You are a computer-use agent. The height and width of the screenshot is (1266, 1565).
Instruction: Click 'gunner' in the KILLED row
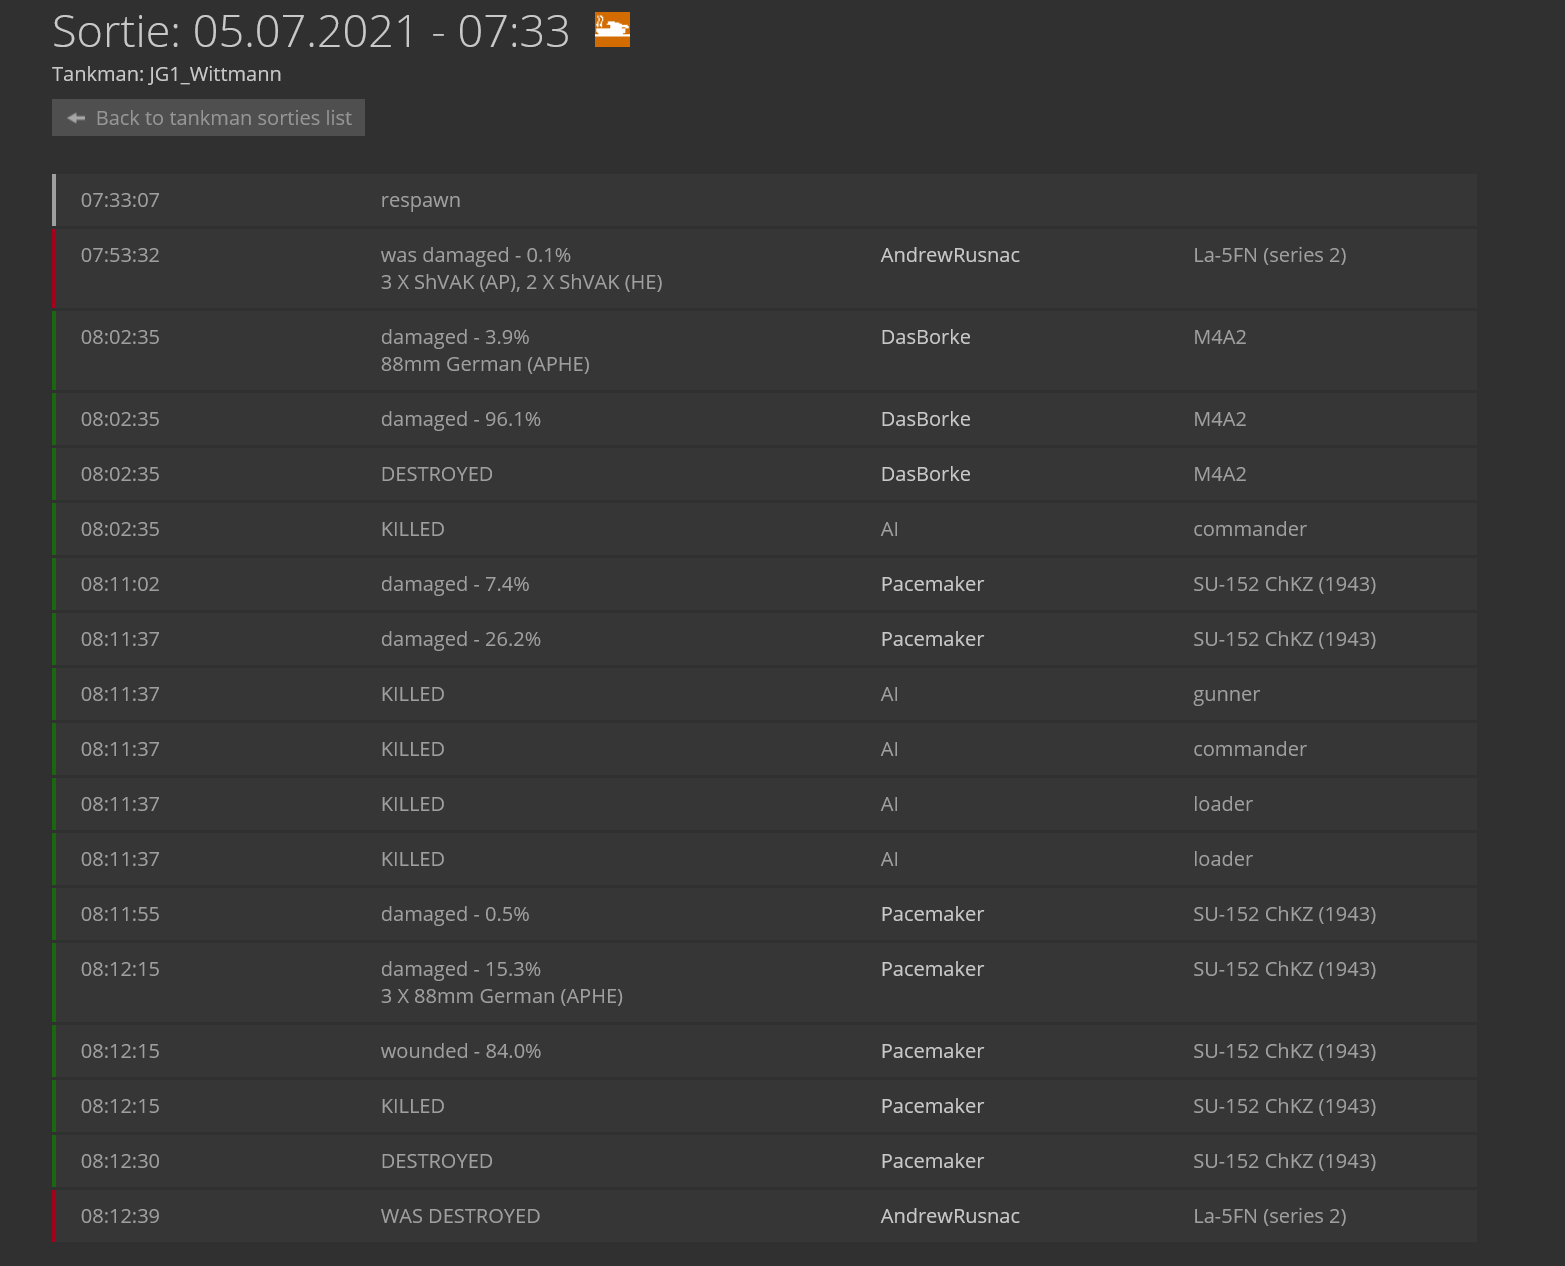coord(1226,694)
